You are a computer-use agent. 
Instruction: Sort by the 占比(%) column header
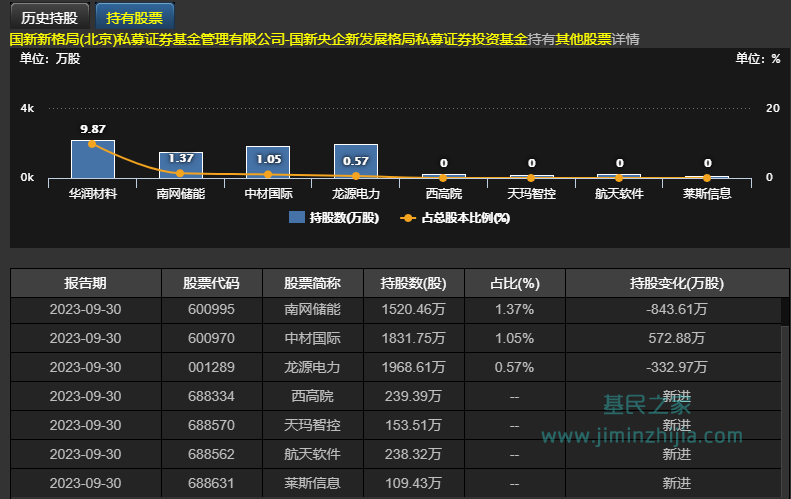click(x=515, y=283)
